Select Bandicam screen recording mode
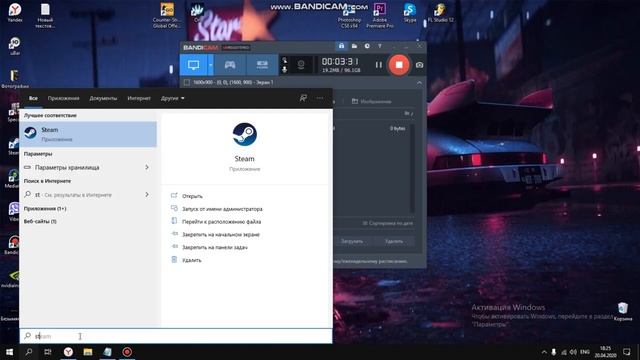The height and width of the screenshot is (360, 640). click(193, 65)
